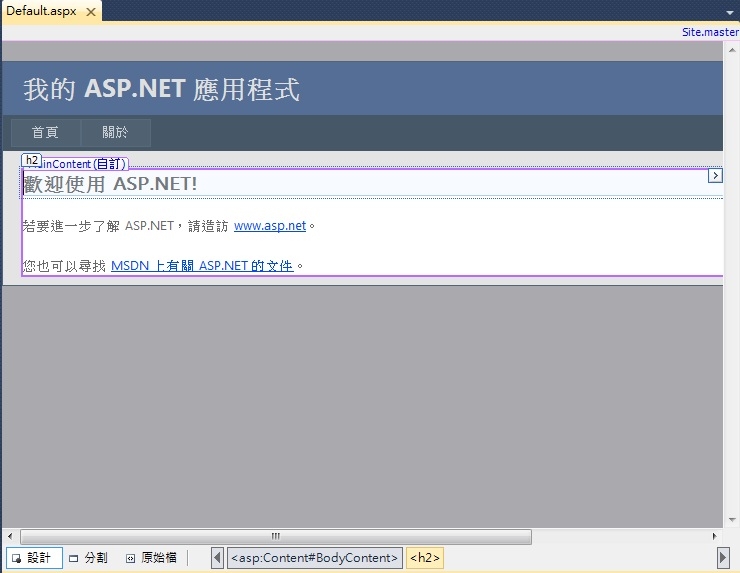This screenshot has width=740, height=573.
Task: Close the Default.aspx document tab
Action: pos(91,12)
